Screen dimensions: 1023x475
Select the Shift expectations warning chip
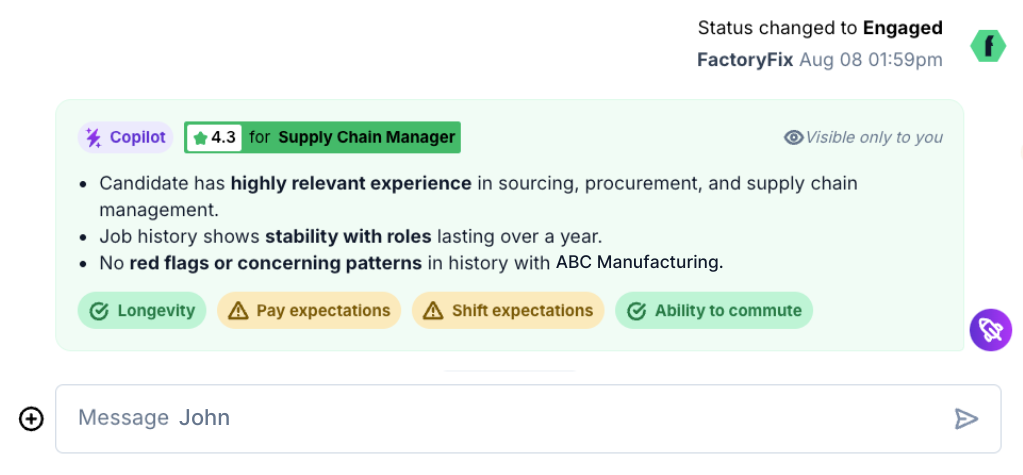coord(508,311)
